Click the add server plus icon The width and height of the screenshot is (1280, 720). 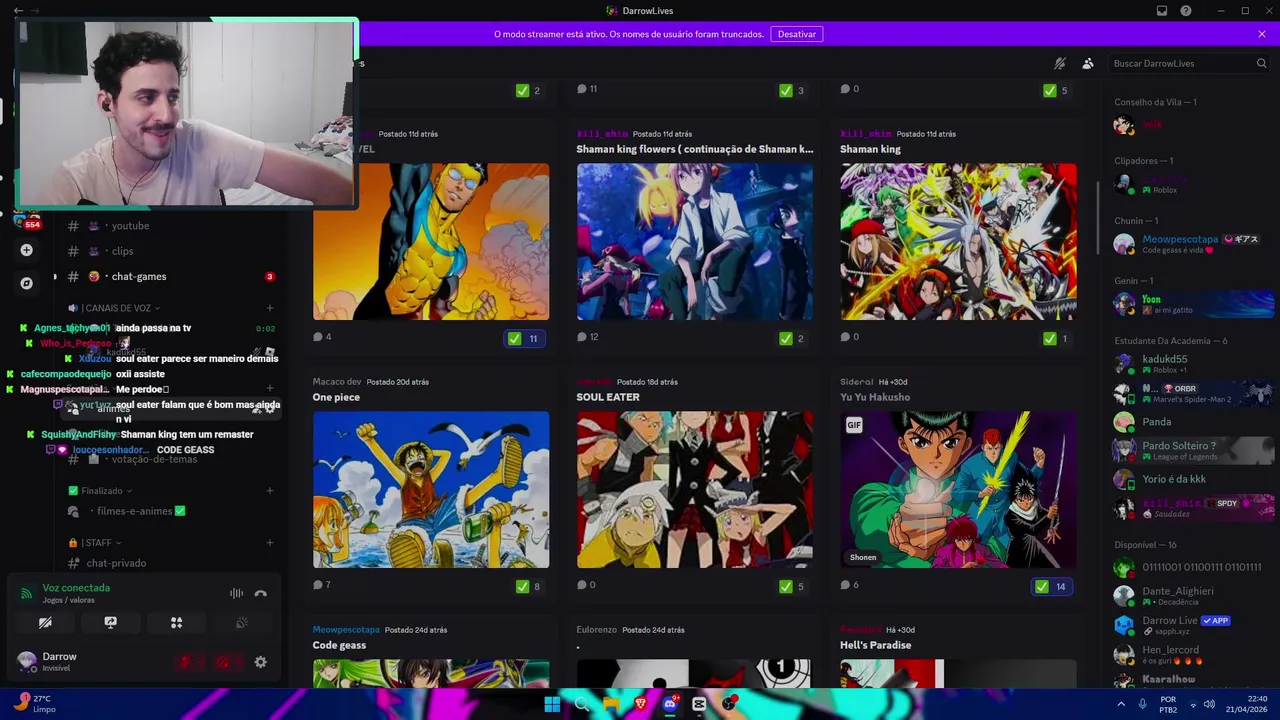point(27,250)
